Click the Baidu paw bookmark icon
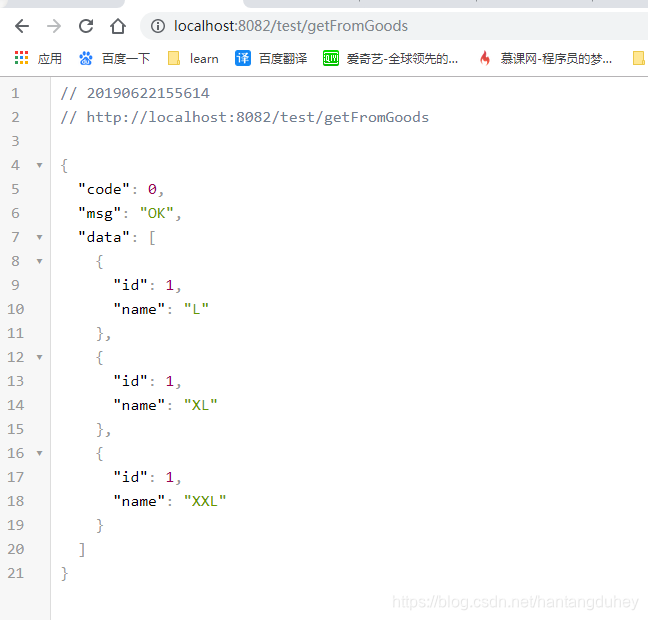The image size is (648, 620). coord(86,58)
